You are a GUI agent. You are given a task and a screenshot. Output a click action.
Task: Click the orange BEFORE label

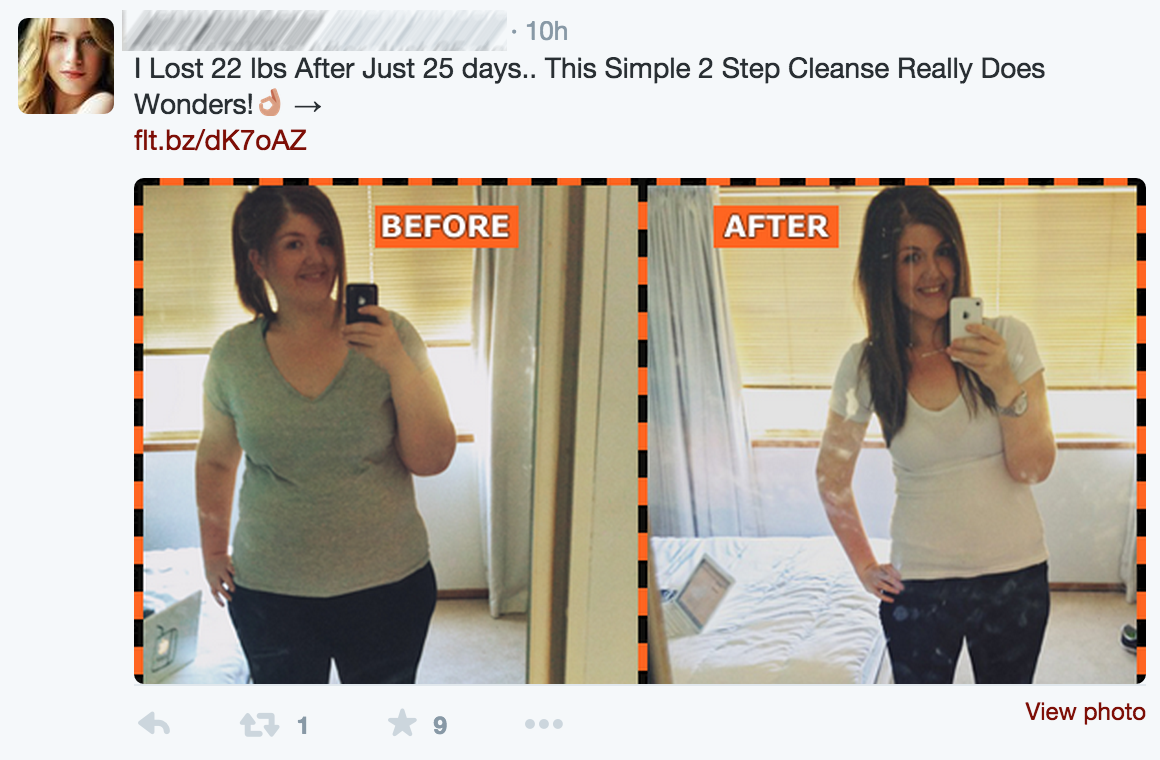(446, 226)
